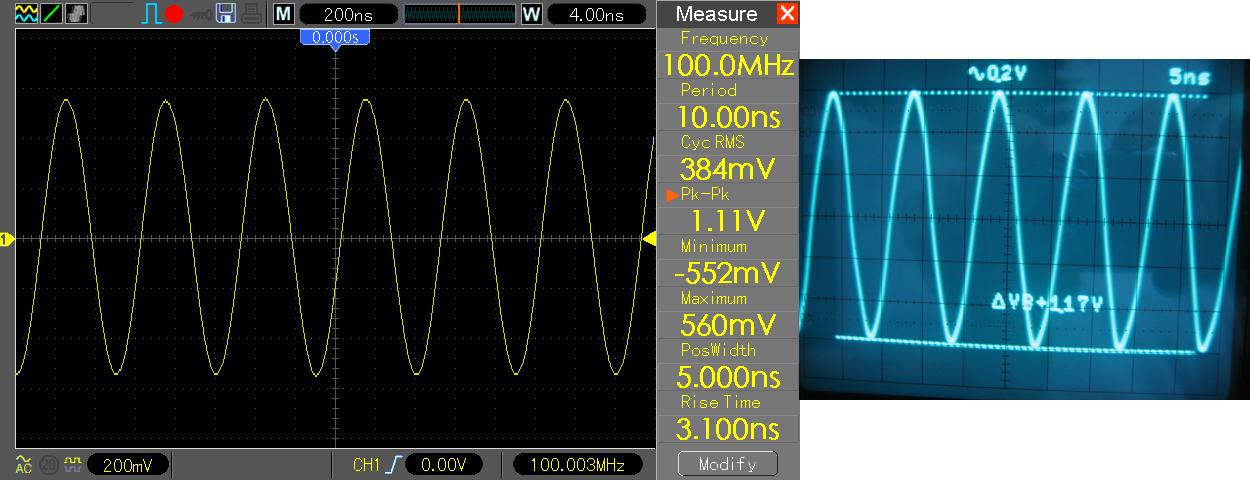Click the 560mV maximum value
The image size is (1250, 480).
pyautogui.click(x=728, y=325)
